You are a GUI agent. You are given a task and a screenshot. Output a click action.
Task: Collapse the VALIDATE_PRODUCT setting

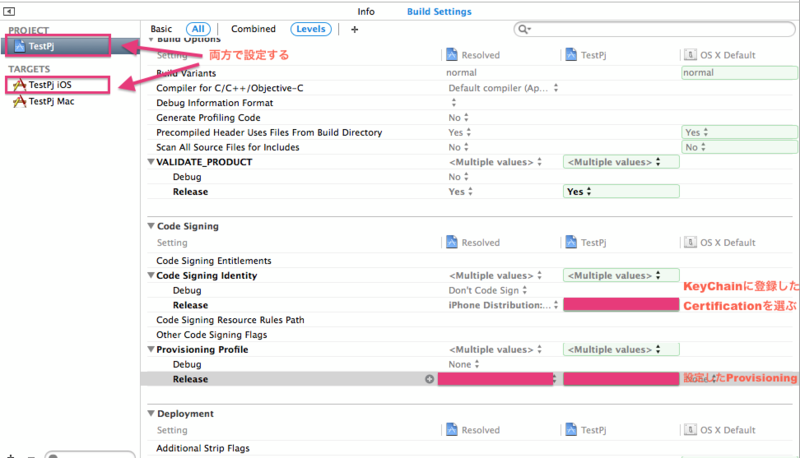pos(151,162)
